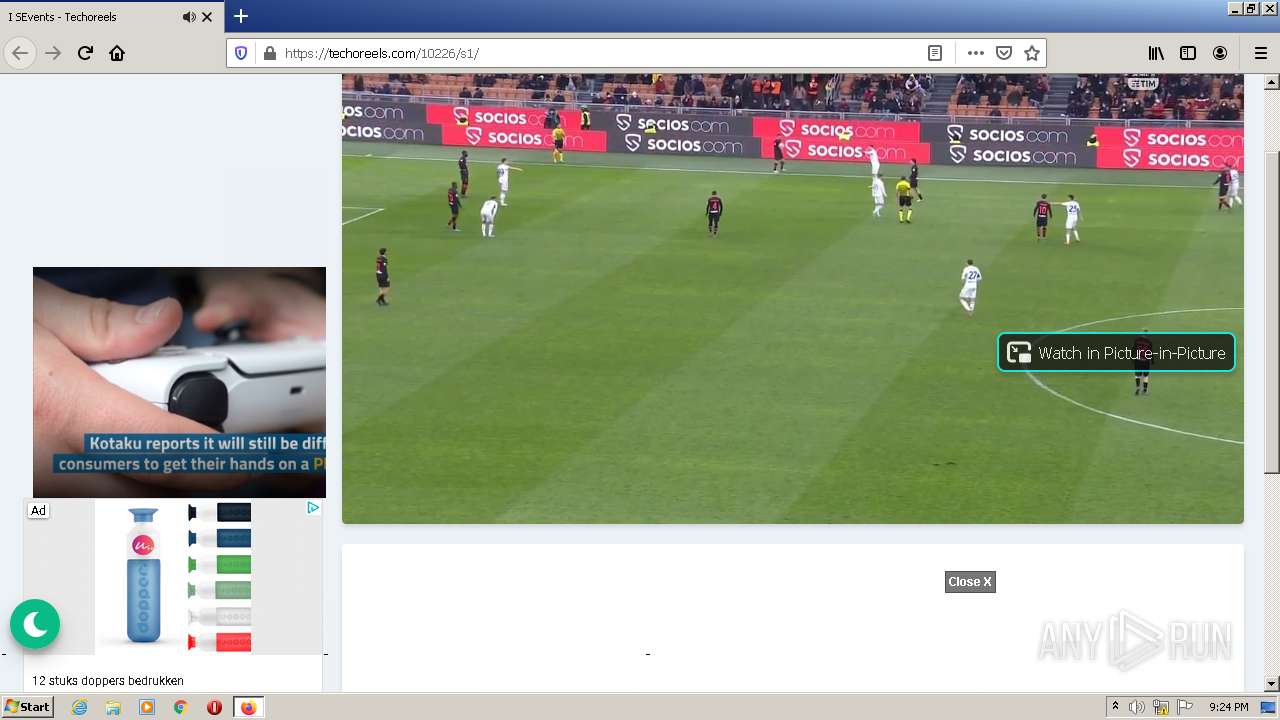
Task: Open tracking protection shield info
Action: (x=241, y=53)
